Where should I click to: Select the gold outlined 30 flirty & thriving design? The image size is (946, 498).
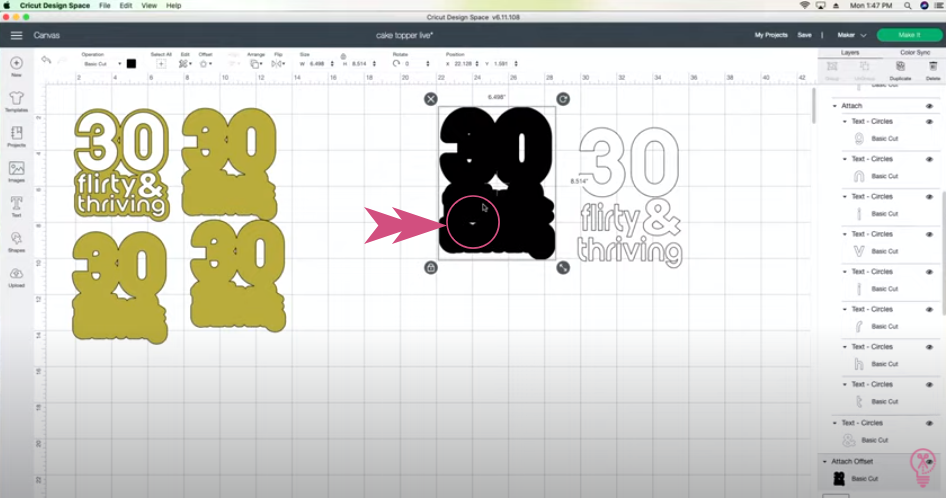[x=121, y=163]
